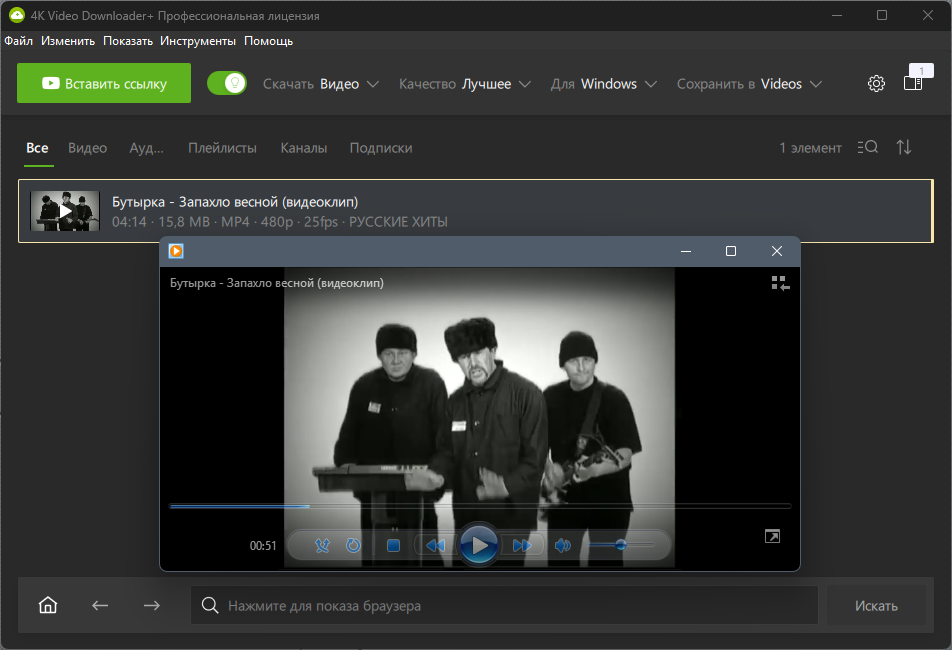Click the green Вставить ссылку button
Screen dimensions: 952x650
coord(104,83)
